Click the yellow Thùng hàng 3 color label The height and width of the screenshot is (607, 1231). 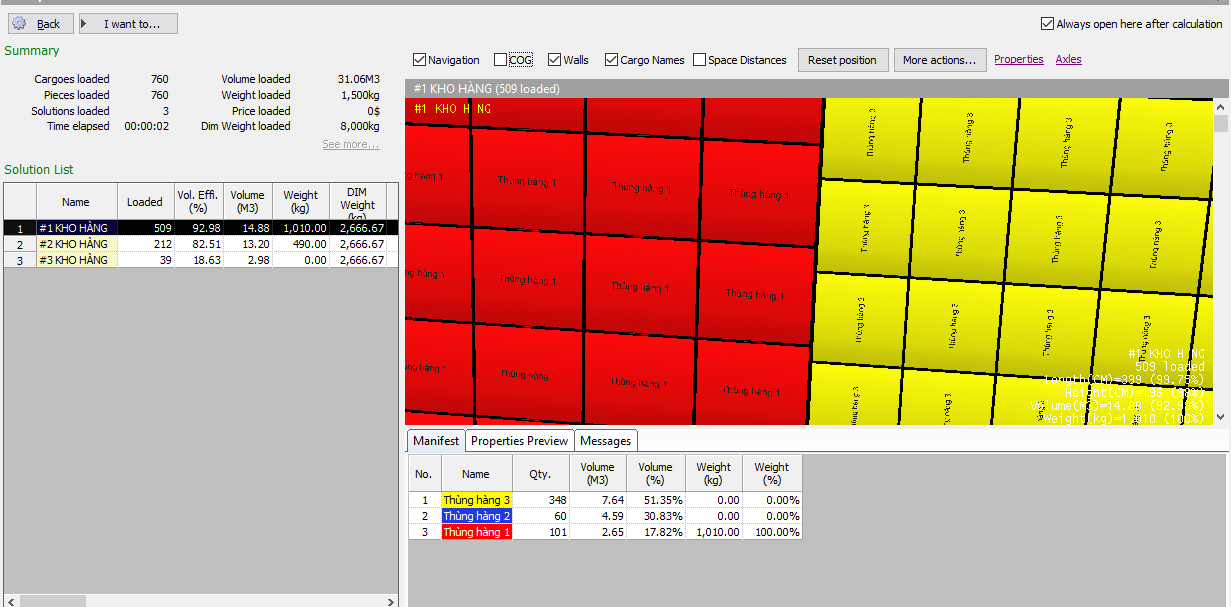[476, 500]
